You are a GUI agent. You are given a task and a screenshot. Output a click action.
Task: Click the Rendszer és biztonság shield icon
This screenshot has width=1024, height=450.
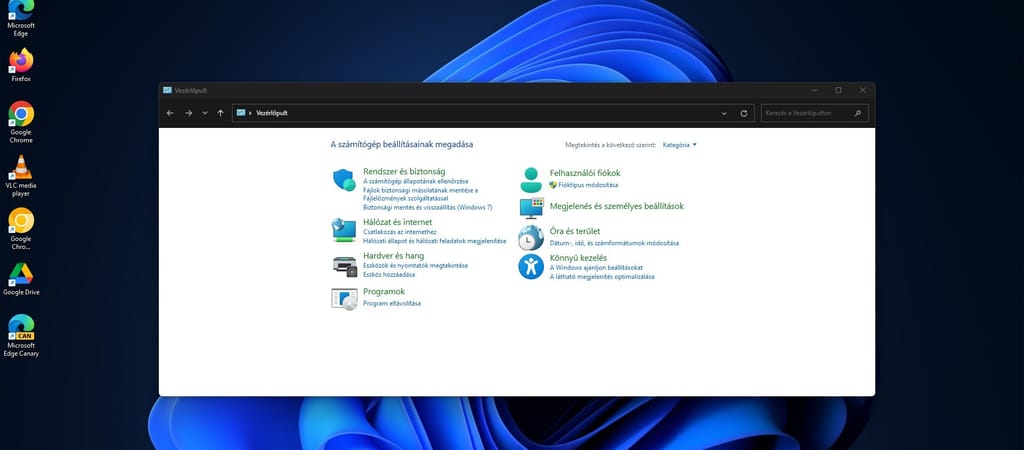coord(344,180)
